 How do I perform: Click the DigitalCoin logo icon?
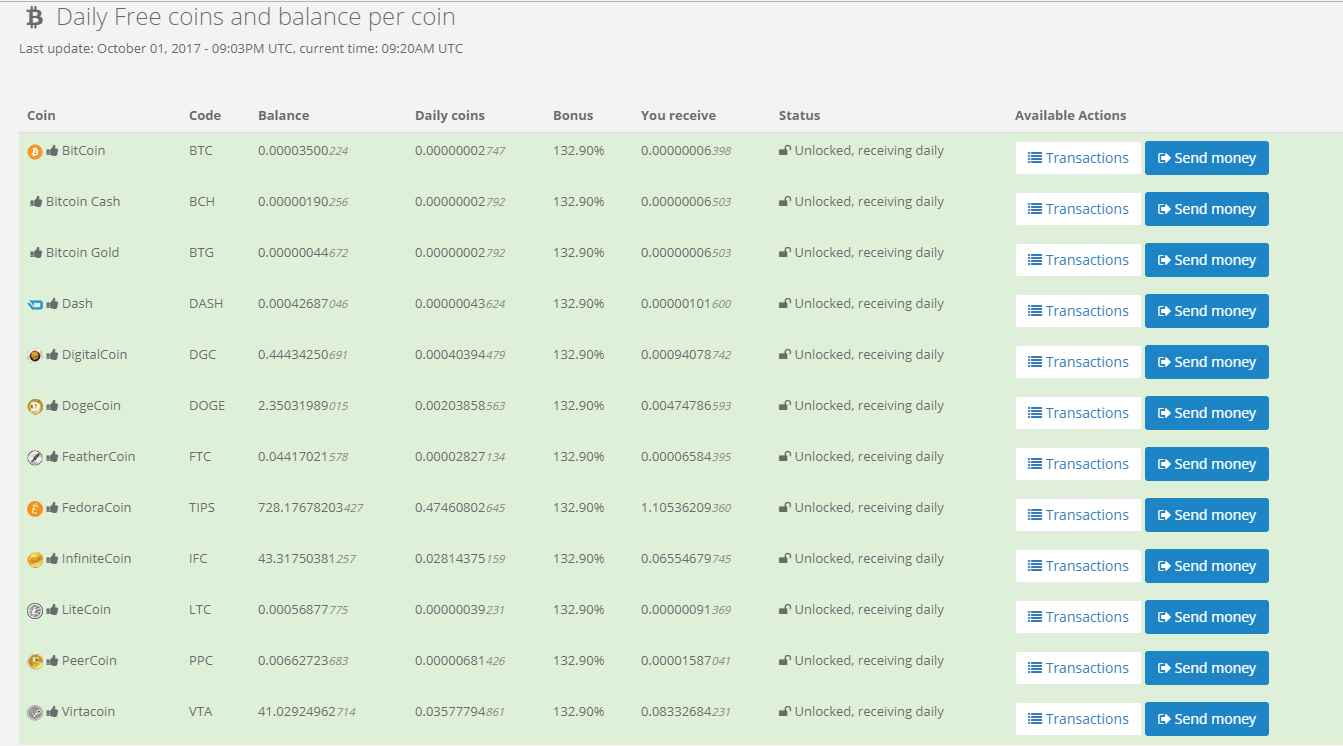pyautogui.click(x=35, y=356)
